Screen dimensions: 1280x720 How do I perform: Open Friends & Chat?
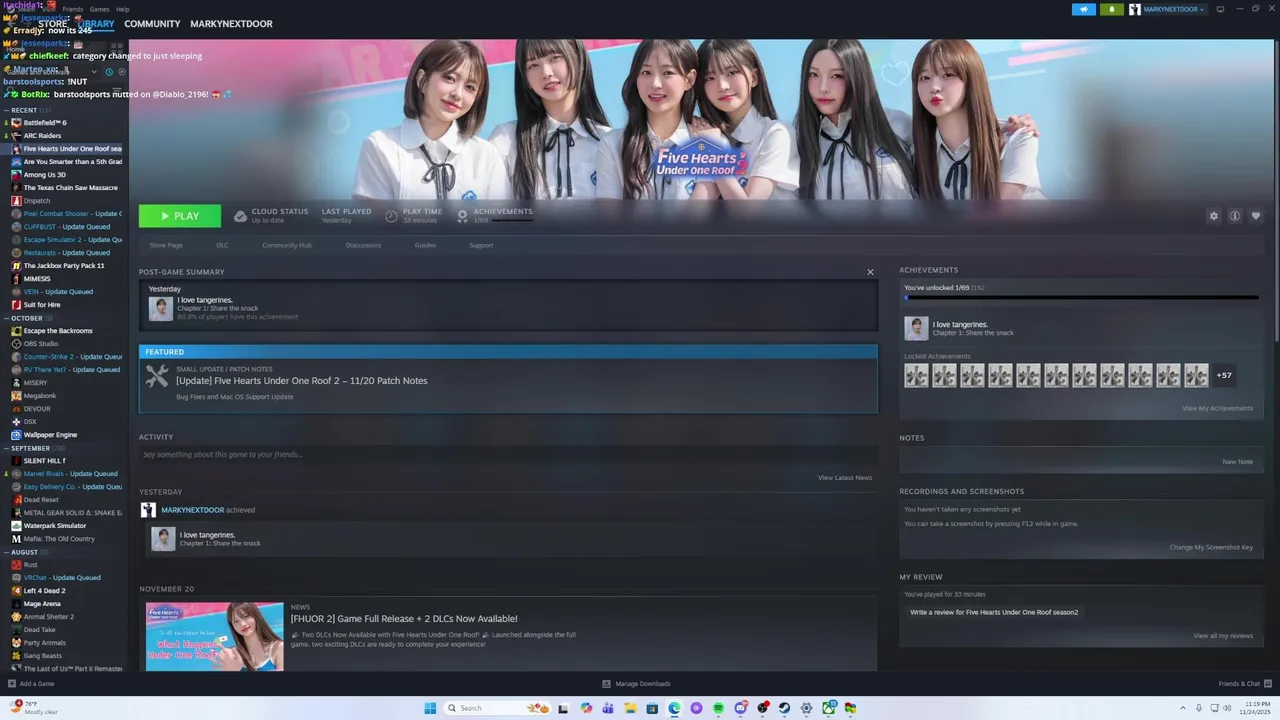tap(1244, 684)
